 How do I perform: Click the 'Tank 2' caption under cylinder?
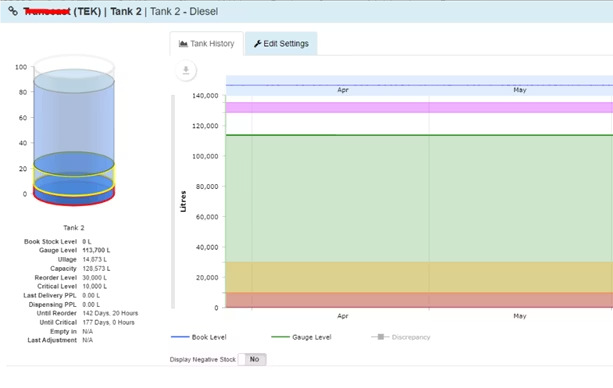(74, 228)
